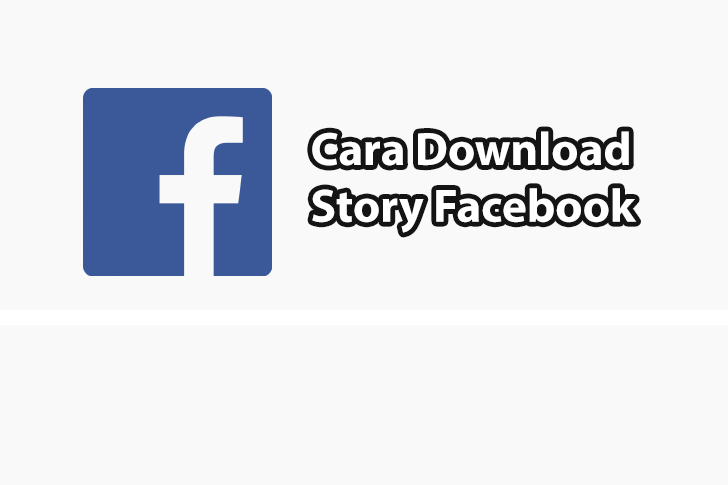
Task: Click the letter b in Facebook
Action: (543, 206)
